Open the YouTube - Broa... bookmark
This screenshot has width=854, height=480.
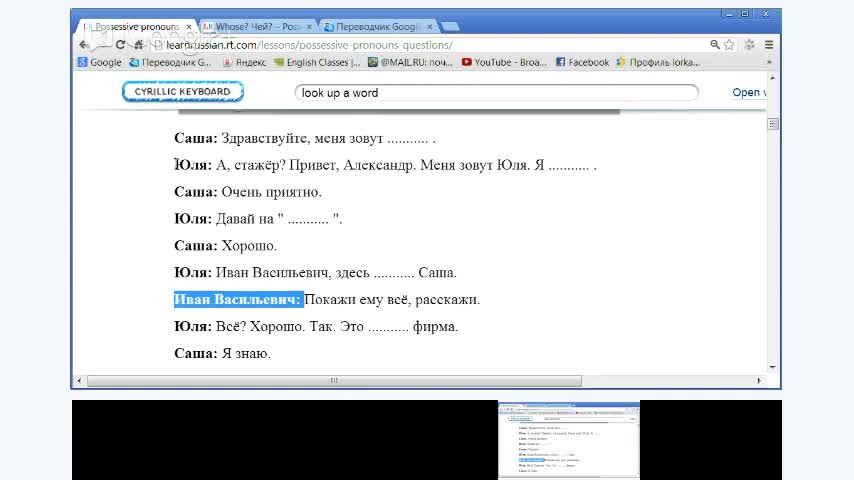coord(504,62)
